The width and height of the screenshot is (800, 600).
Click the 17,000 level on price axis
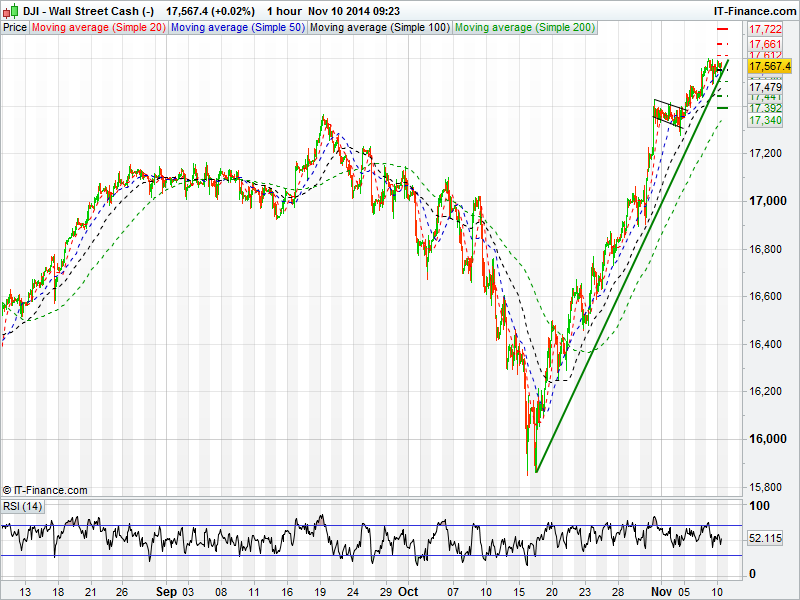(x=767, y=201)
